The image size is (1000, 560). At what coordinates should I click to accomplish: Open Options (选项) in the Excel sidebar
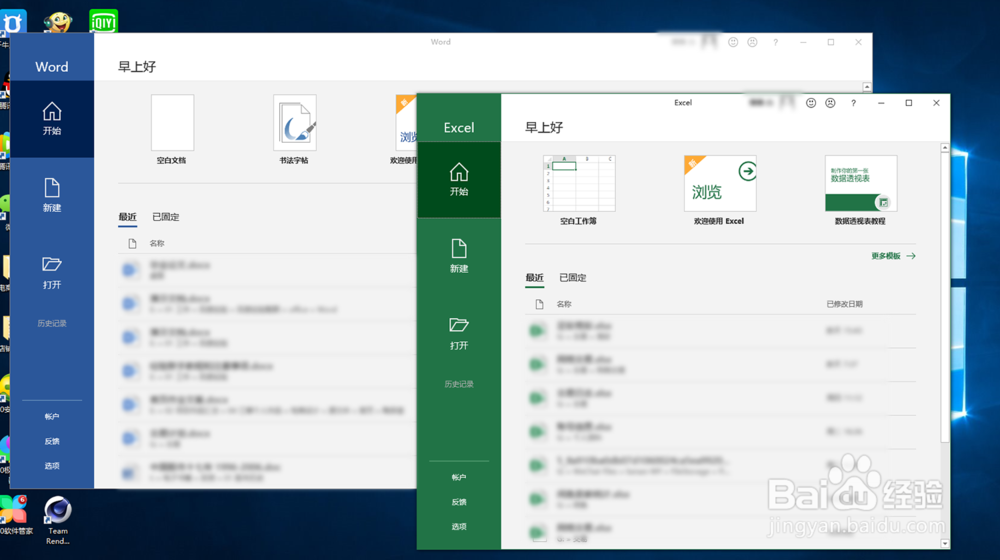coord(459,526)
